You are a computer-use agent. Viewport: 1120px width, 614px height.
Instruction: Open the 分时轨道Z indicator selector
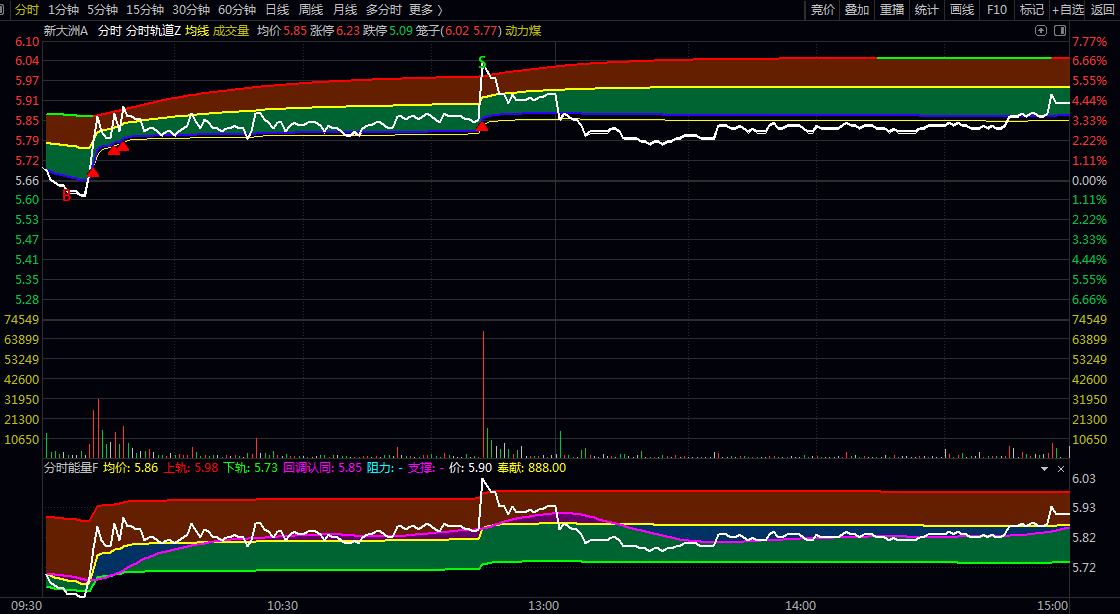click(x=153, y=31)
